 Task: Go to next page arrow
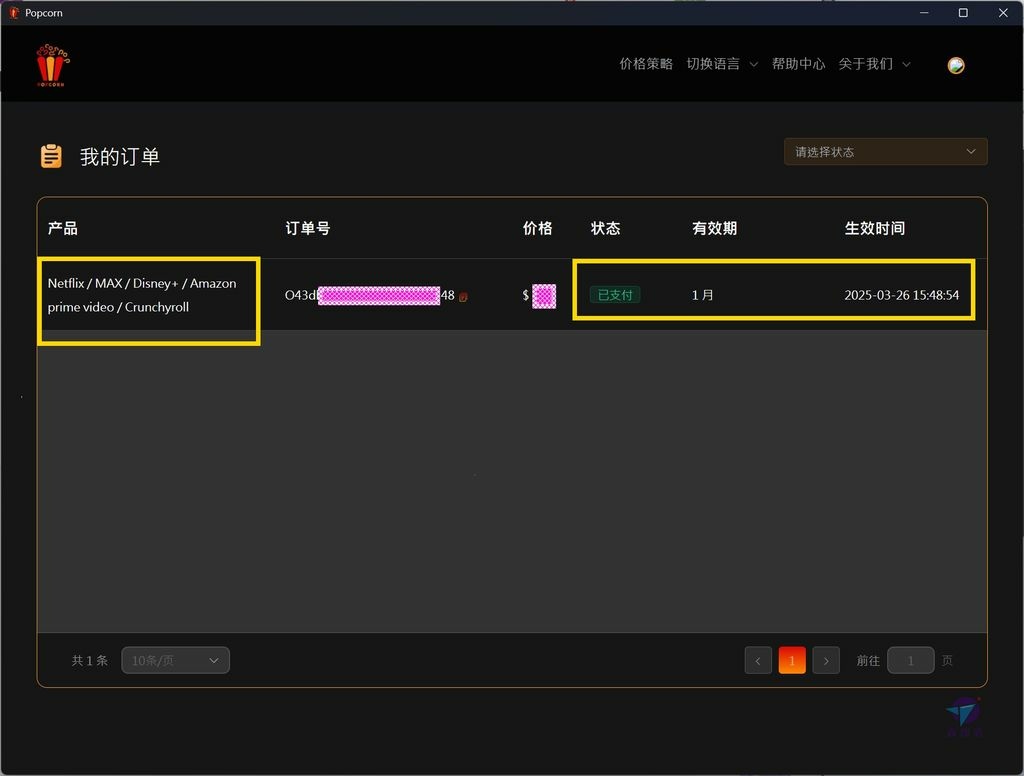tap(826, 660)
